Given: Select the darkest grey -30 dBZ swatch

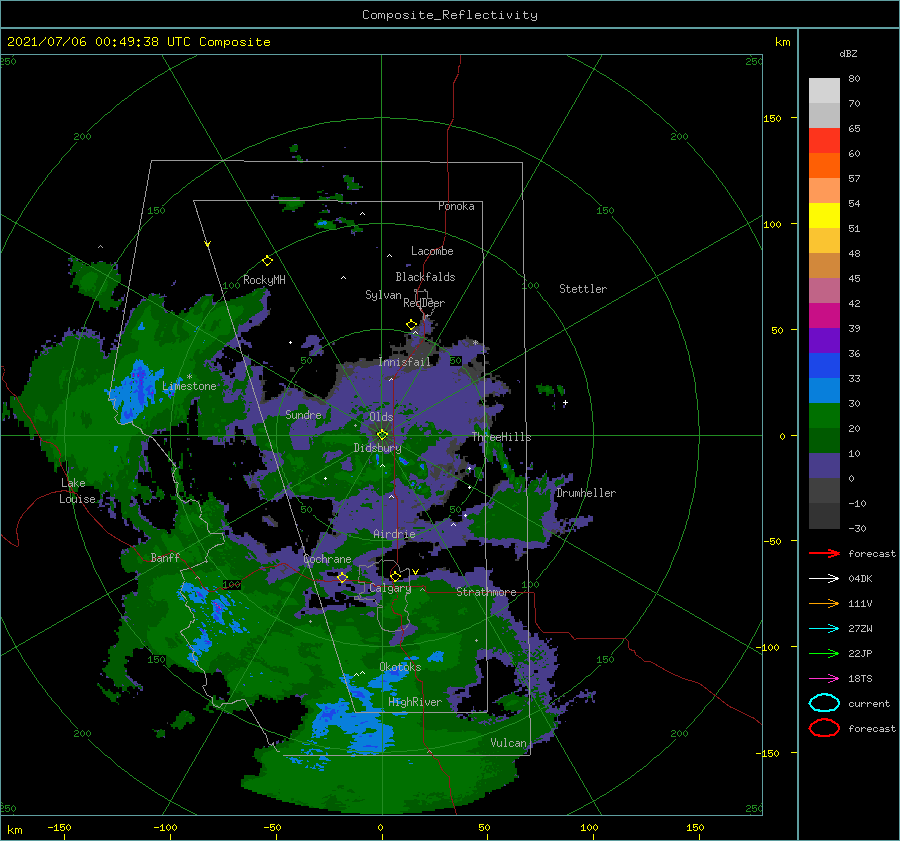Looking at the screenshot, I should pyautogui.click(x=824, y=516).
